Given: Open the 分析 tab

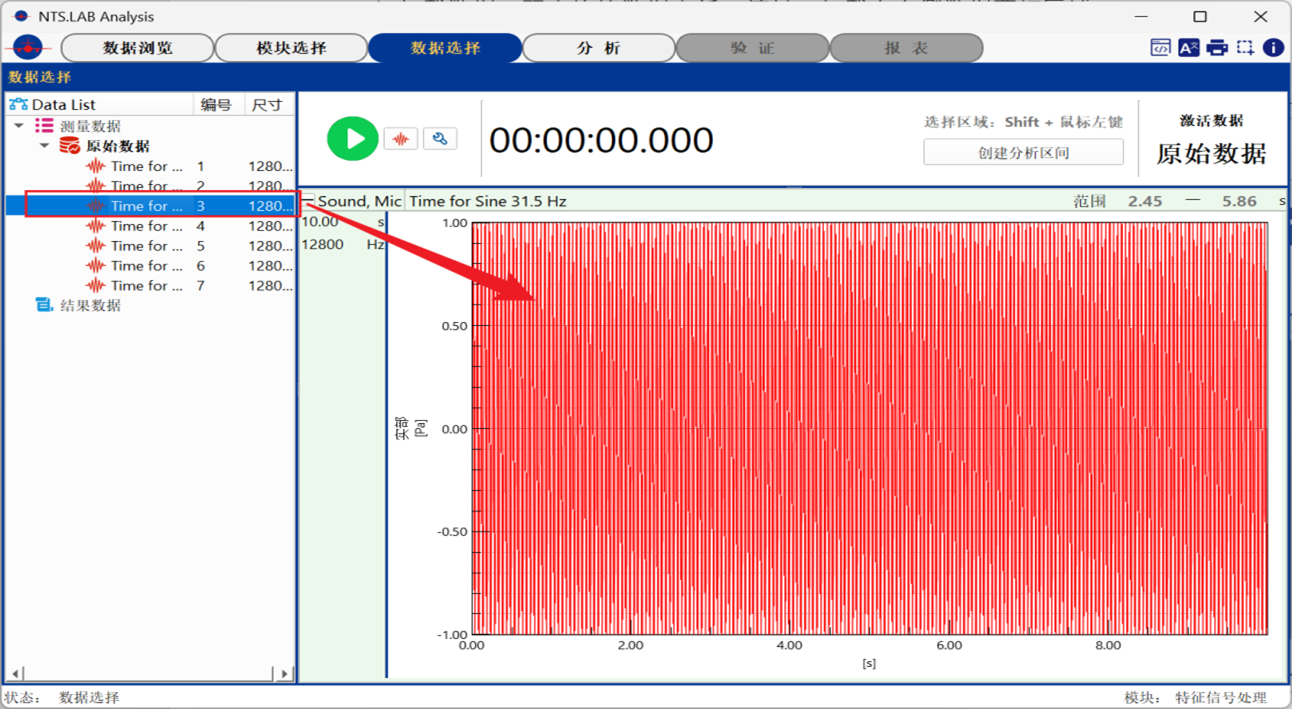Looking at the screenshot, I should pyautogui.click(x=598, y=48).
